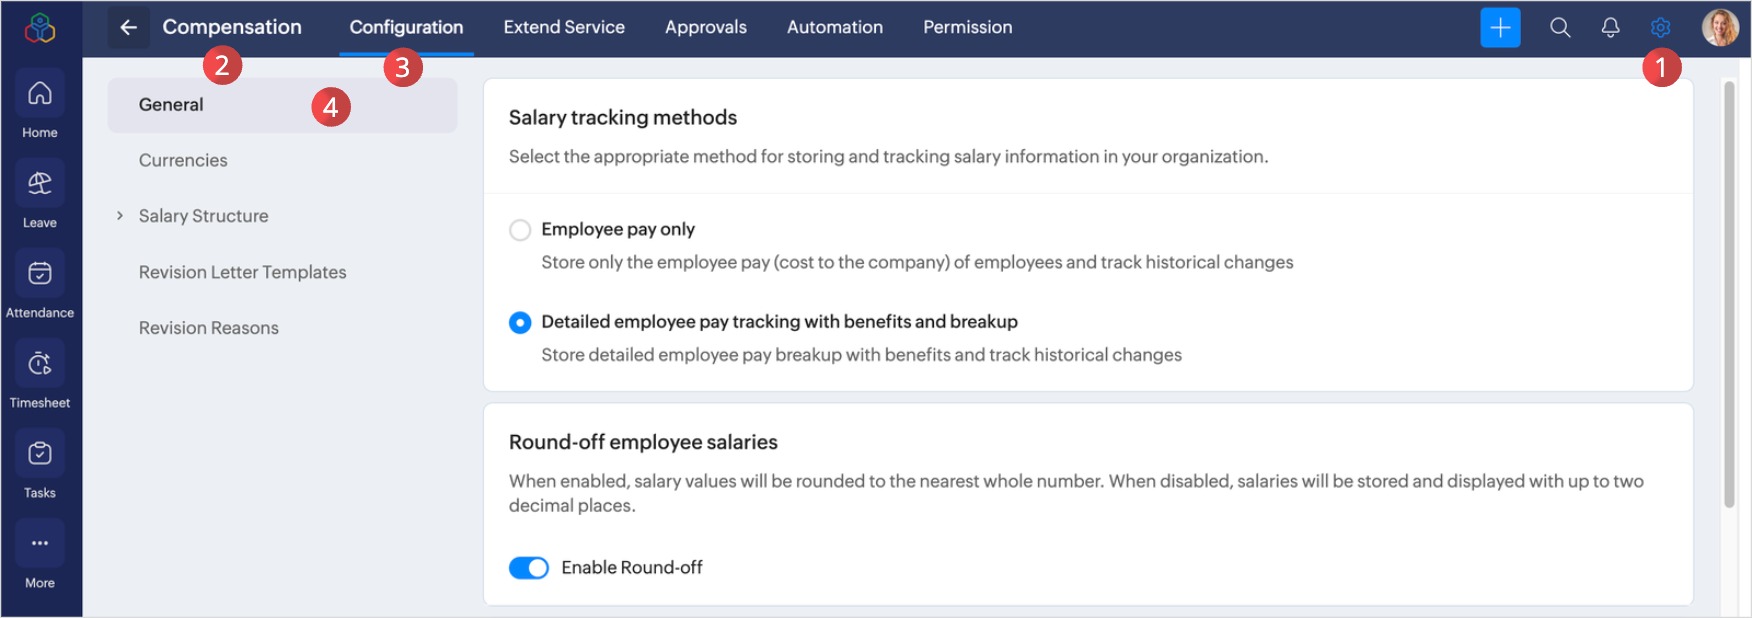Select the Employee pay only radio button
The width and height of the screenshot is (1752, 618).
520,230
